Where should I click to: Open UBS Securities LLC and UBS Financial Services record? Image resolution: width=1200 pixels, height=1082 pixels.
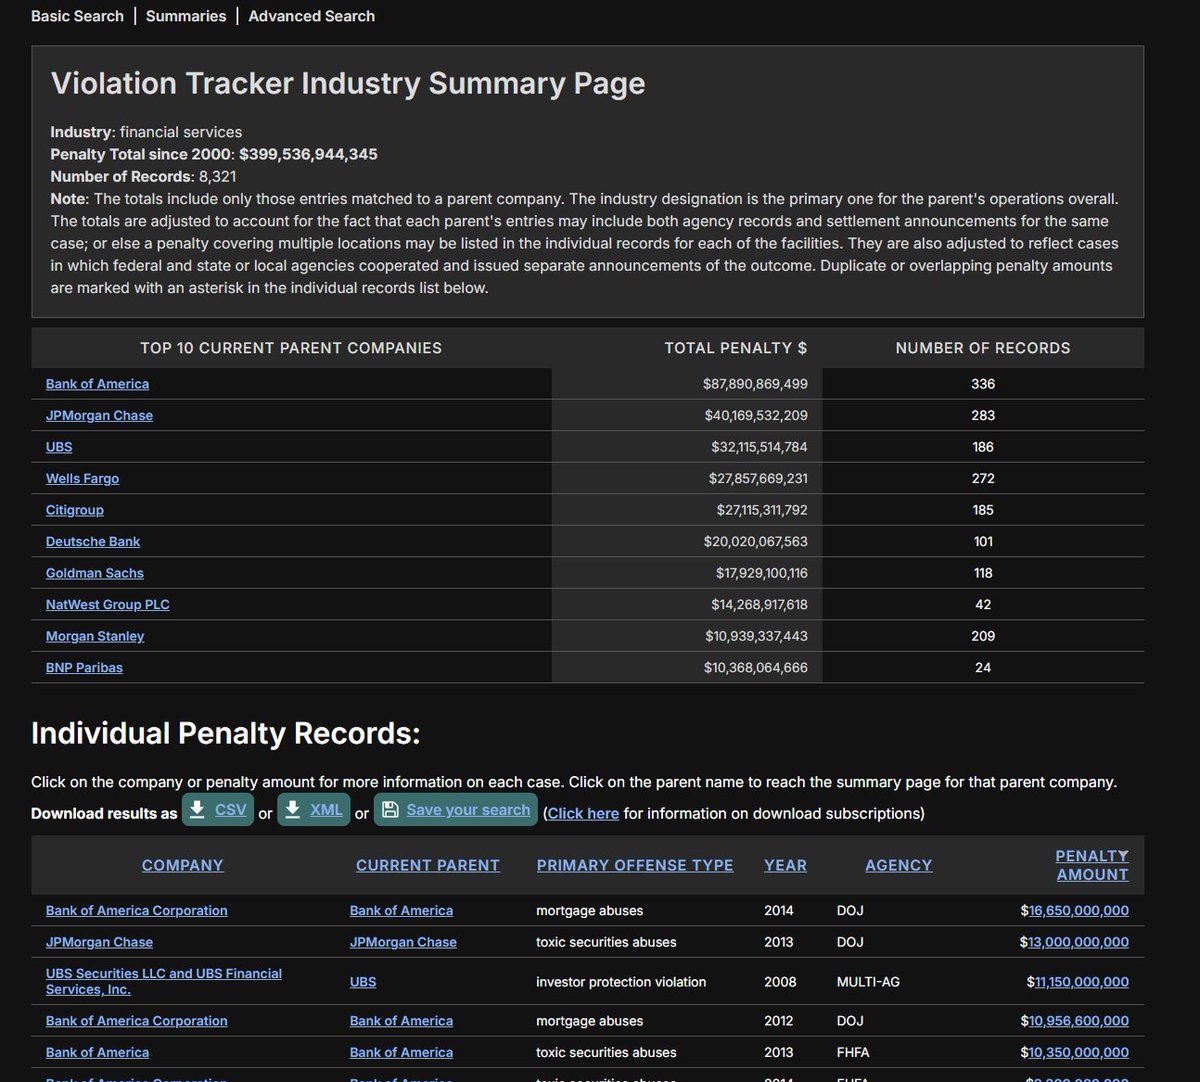pyautogui.click(x=164, y=981)
